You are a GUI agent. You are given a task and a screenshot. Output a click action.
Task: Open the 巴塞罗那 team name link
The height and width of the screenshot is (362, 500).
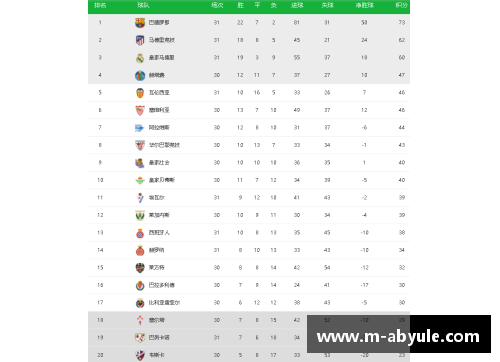coord(159,23)
